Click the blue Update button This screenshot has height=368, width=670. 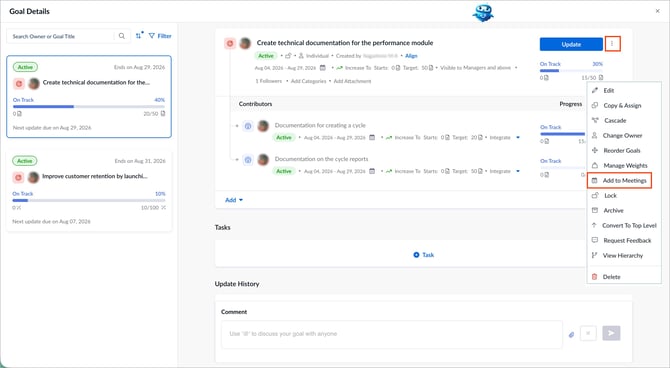(571, 44)
